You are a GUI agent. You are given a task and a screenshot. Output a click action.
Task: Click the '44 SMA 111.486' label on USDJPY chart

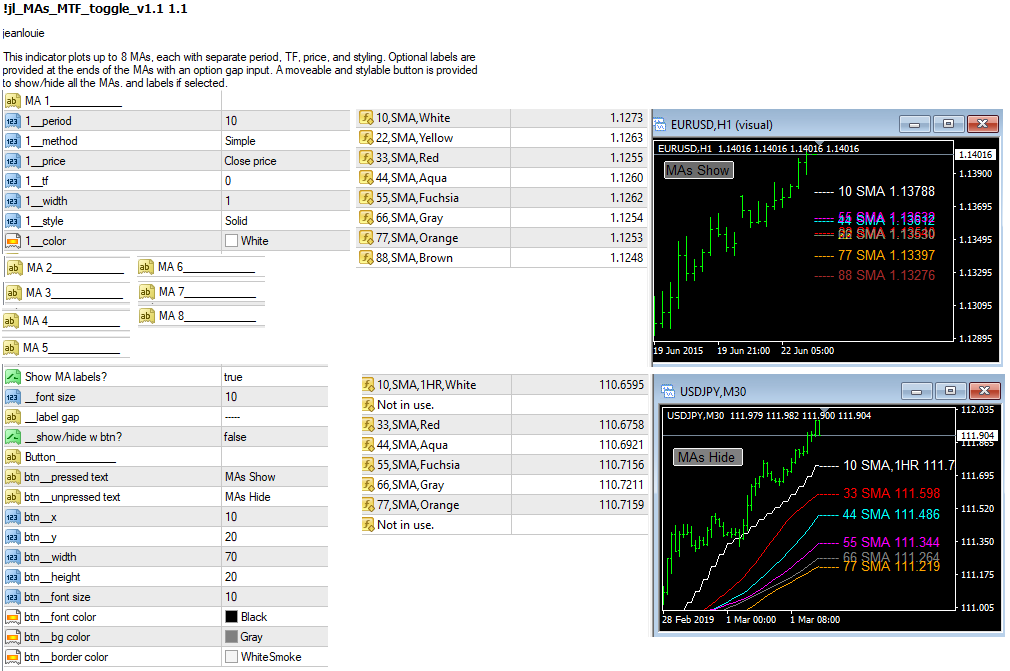pyautogui.click(x=891, y=514)
